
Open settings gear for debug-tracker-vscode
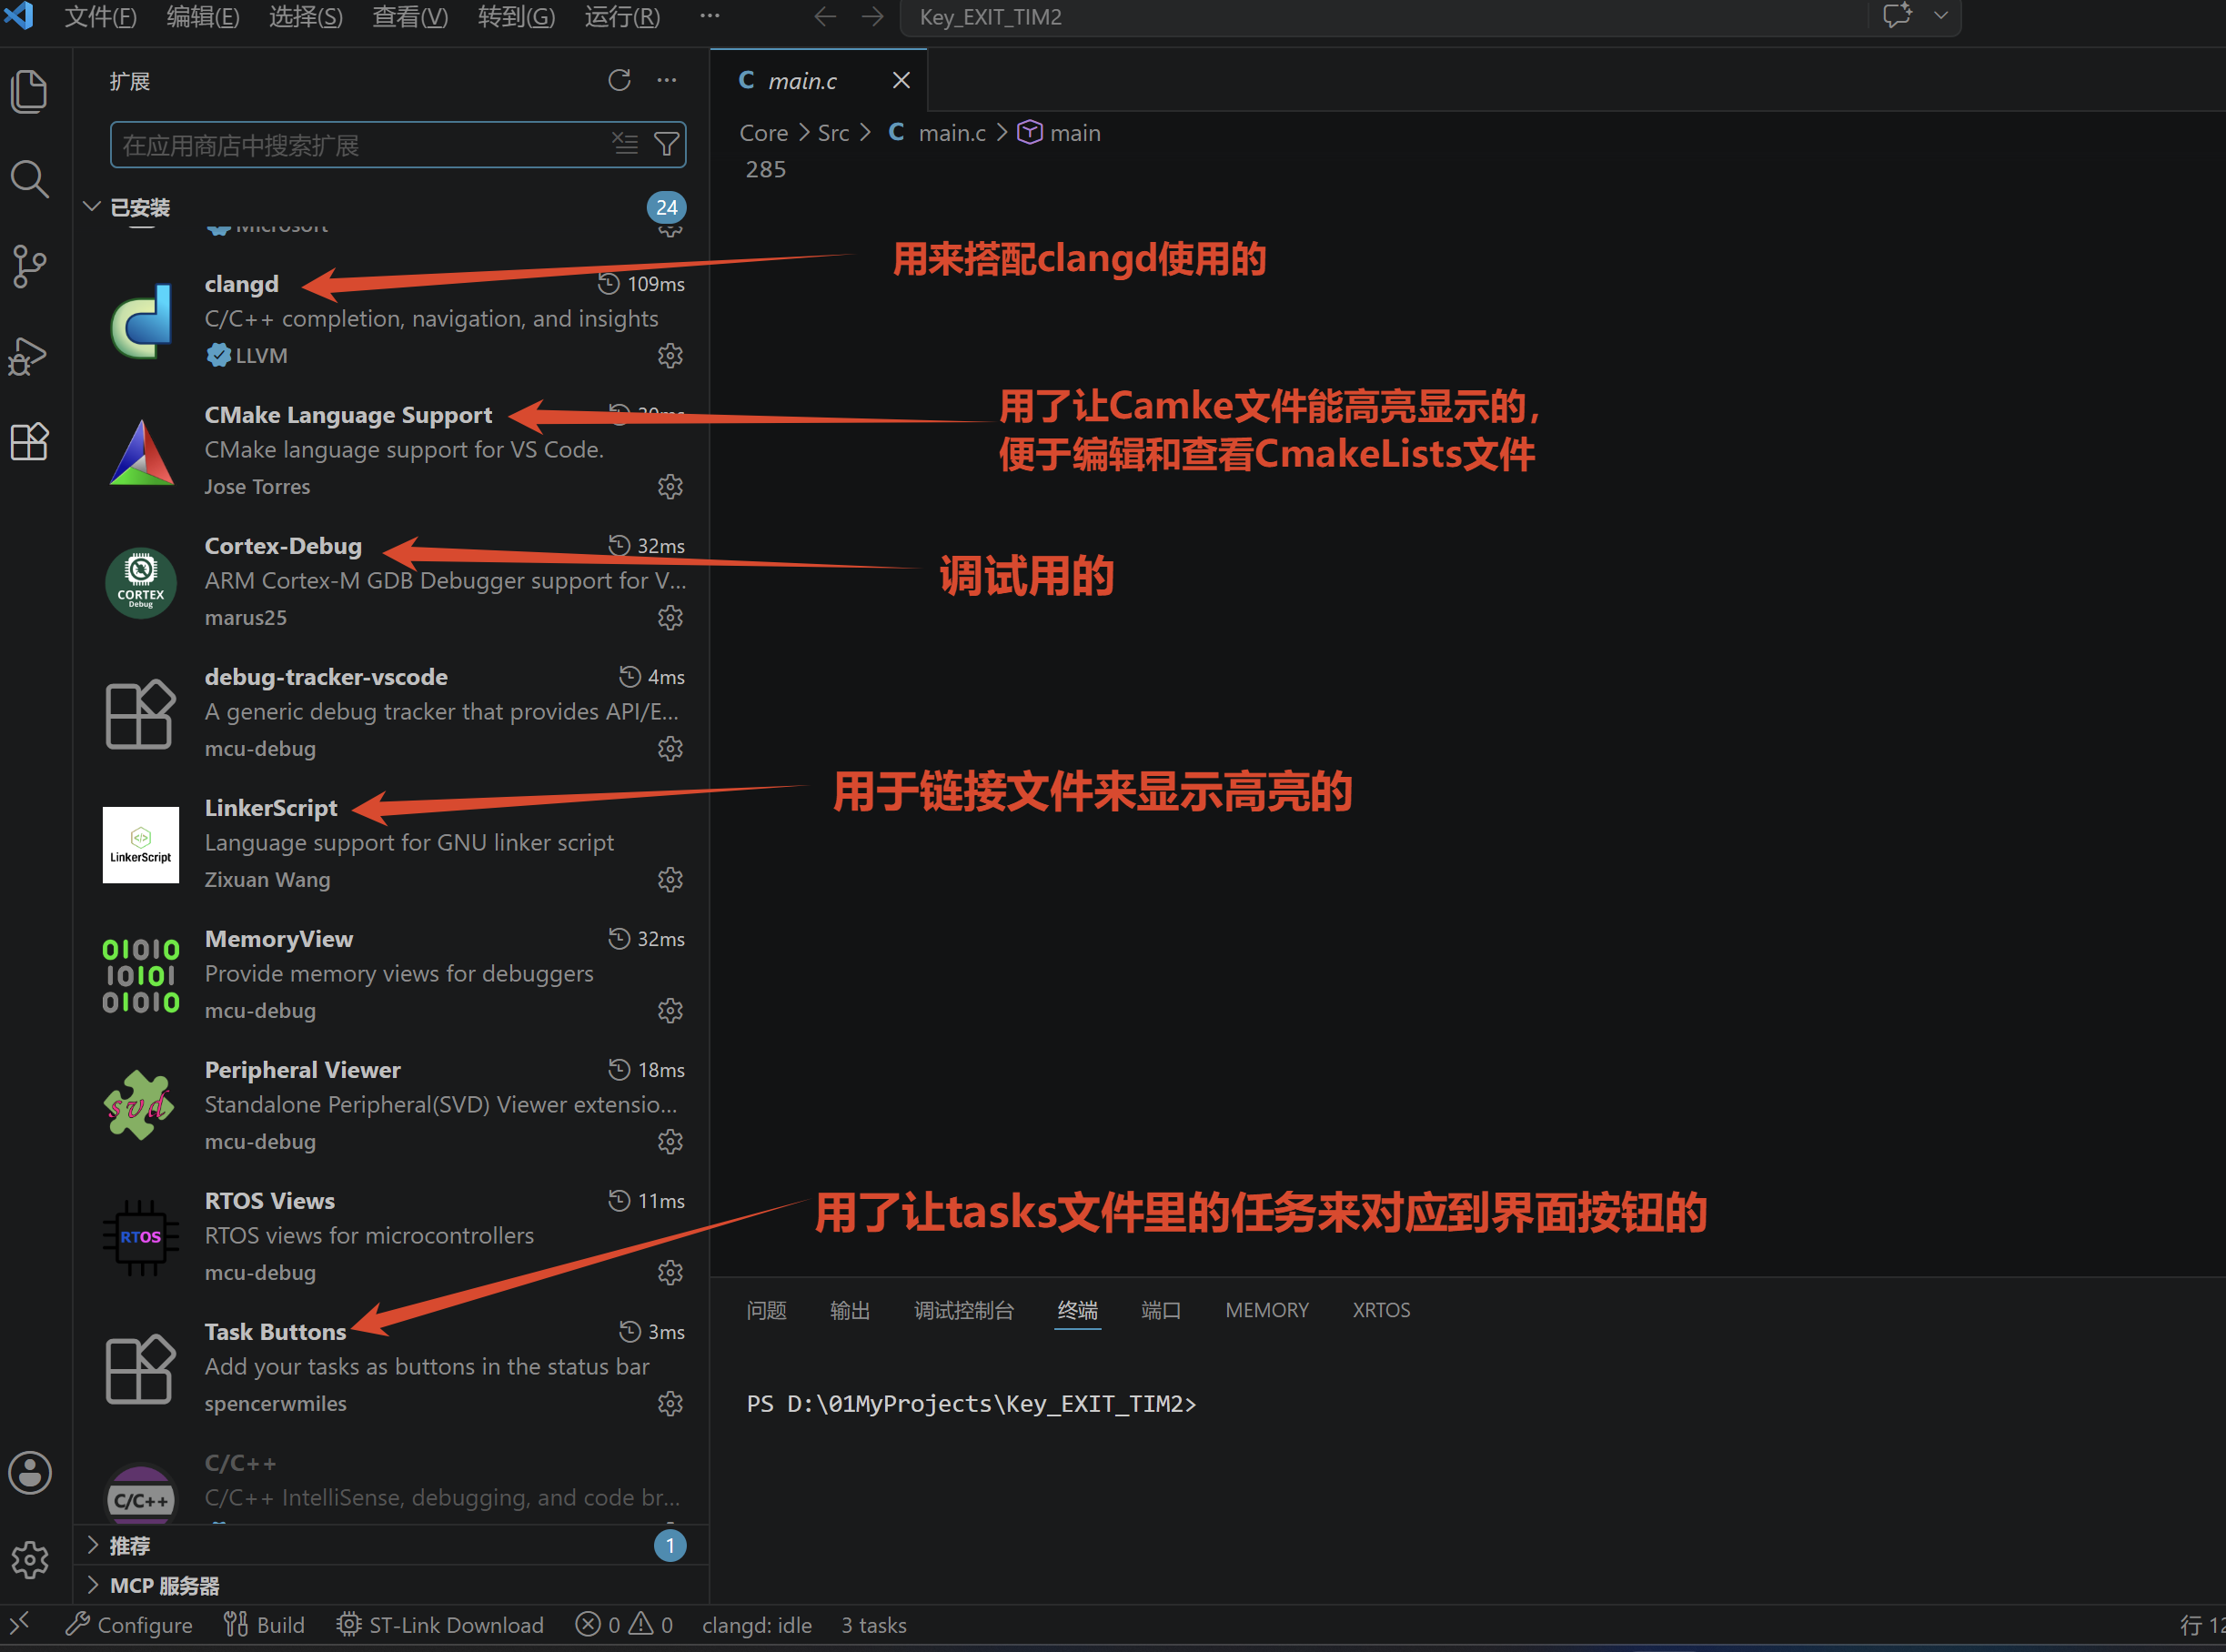(670, 748)
